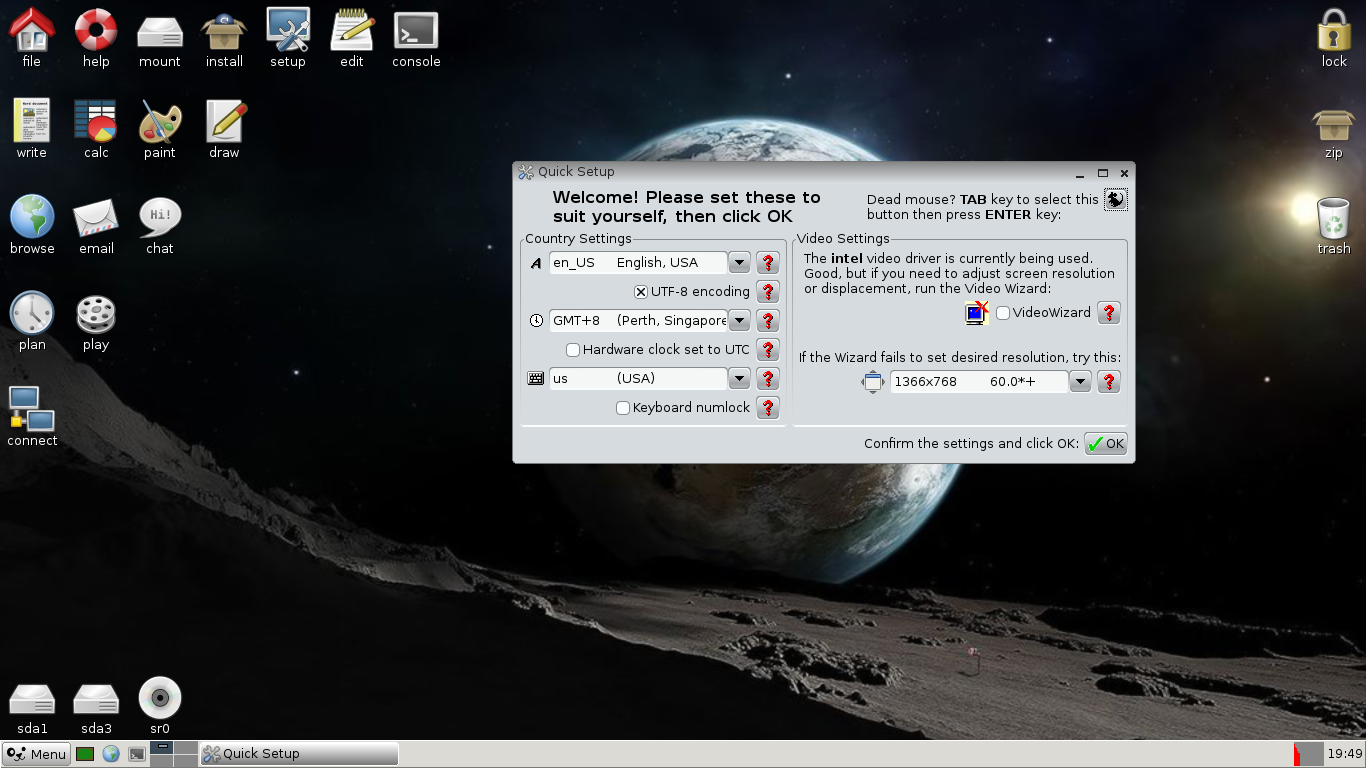This screenshot has height=768, width=1366.
Task: Show help for the 1366x768 resolution setting
Action: click(1108, 381)
